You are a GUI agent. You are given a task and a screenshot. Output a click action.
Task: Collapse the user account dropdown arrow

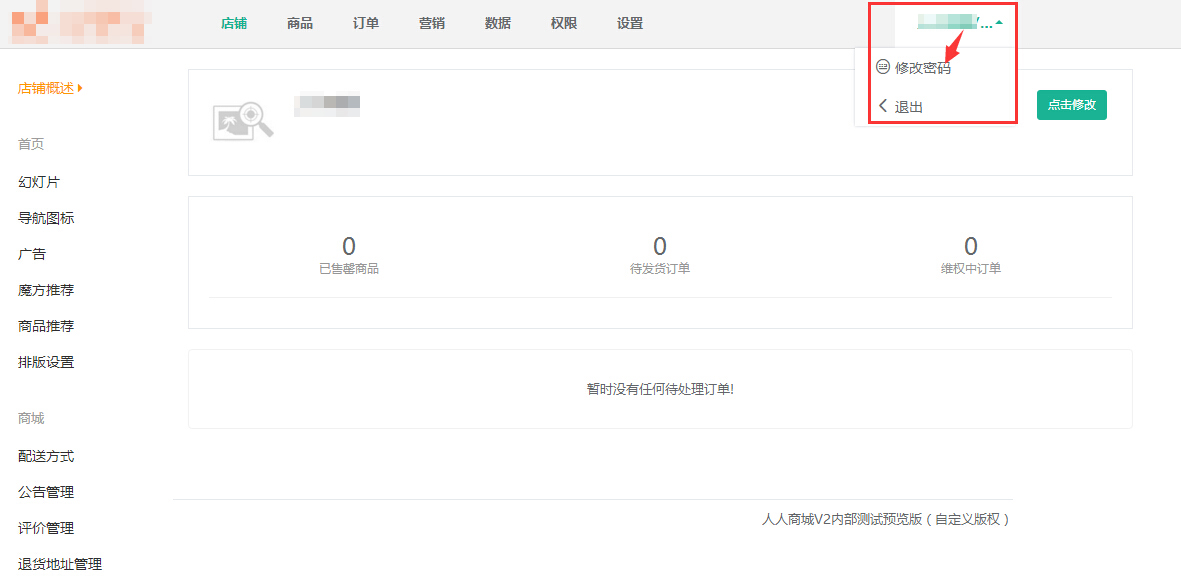999,22
